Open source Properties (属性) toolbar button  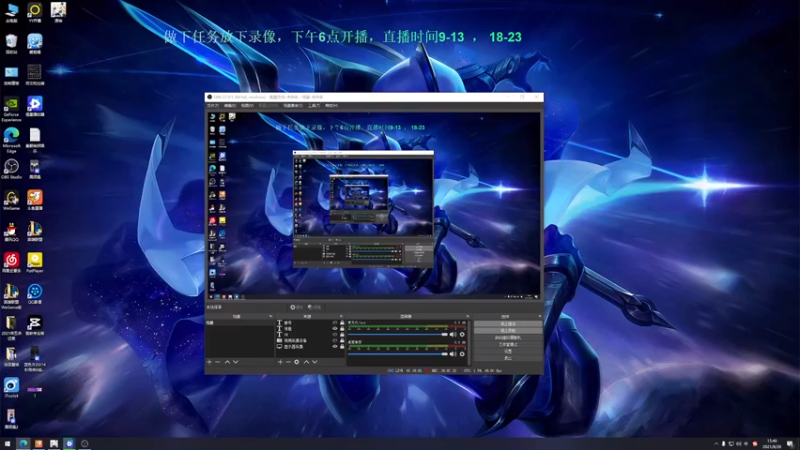point(297,307)
